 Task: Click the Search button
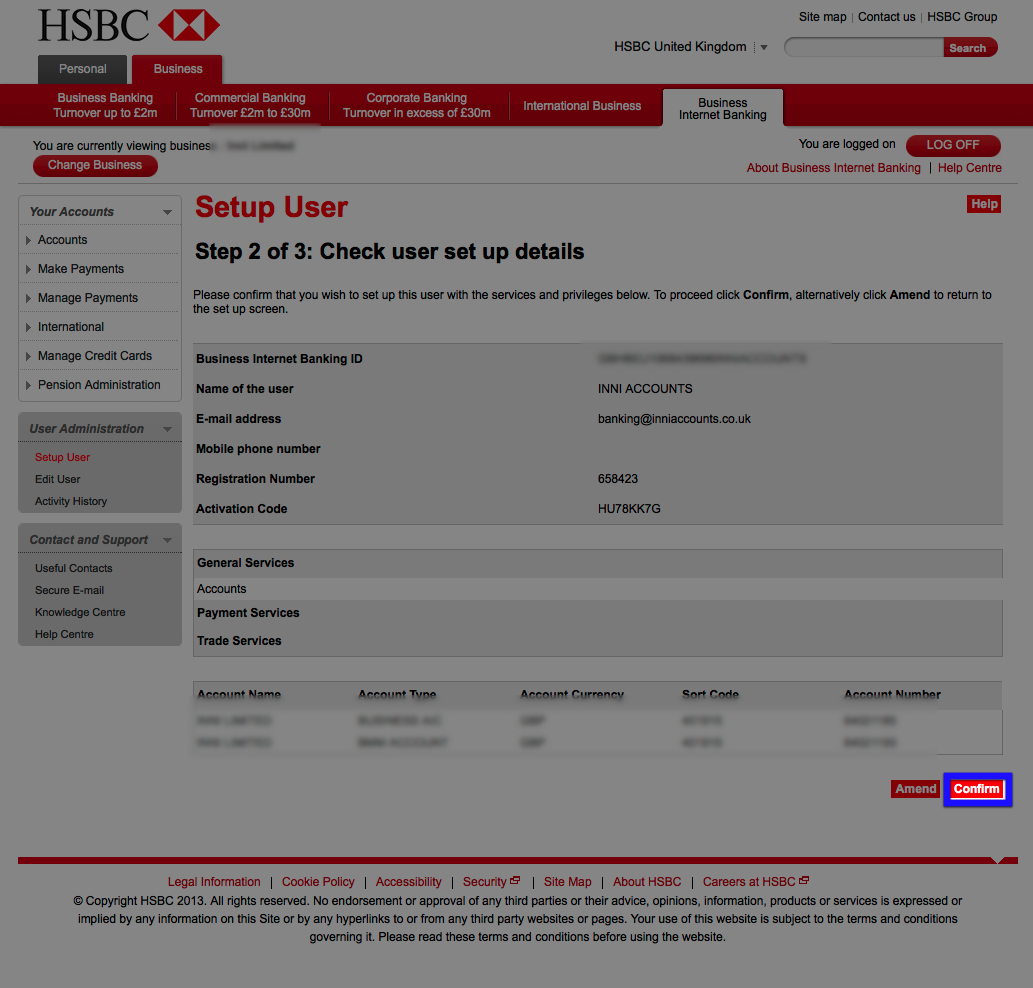coord(970,47)
